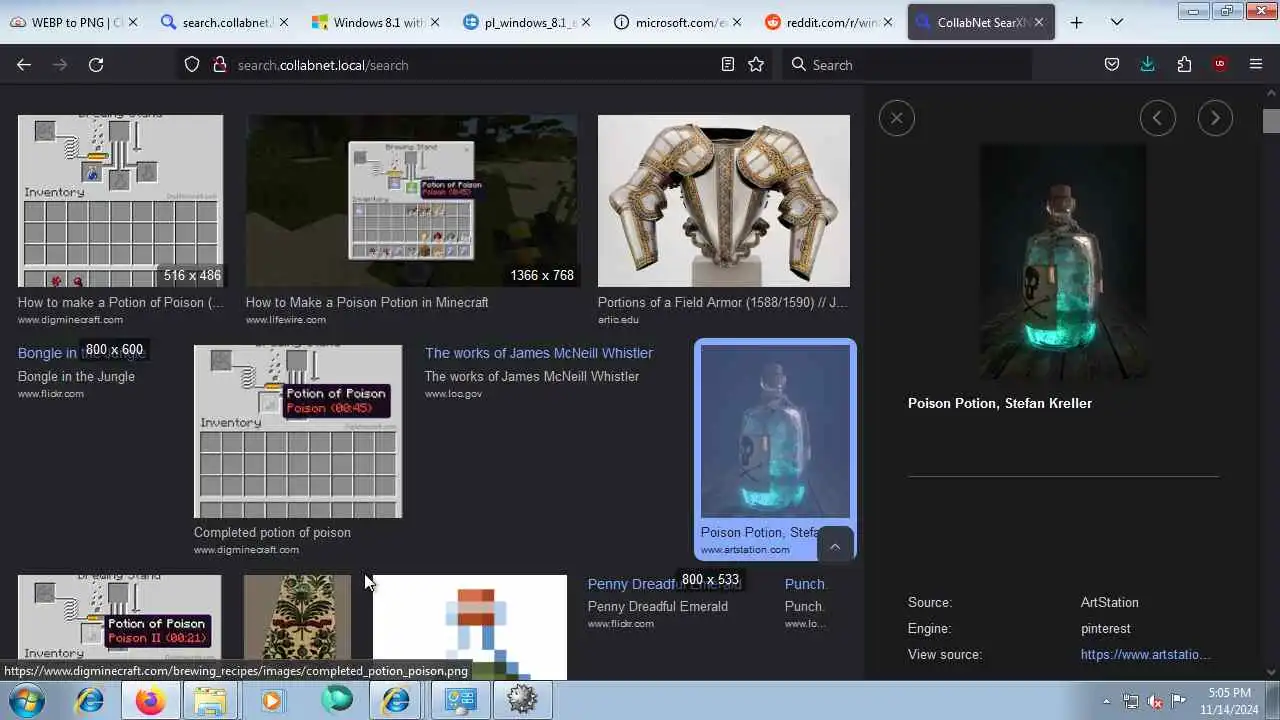Screen dimensions: 1280x720
Task: Open the Punch result link
Action: point(806,584)
